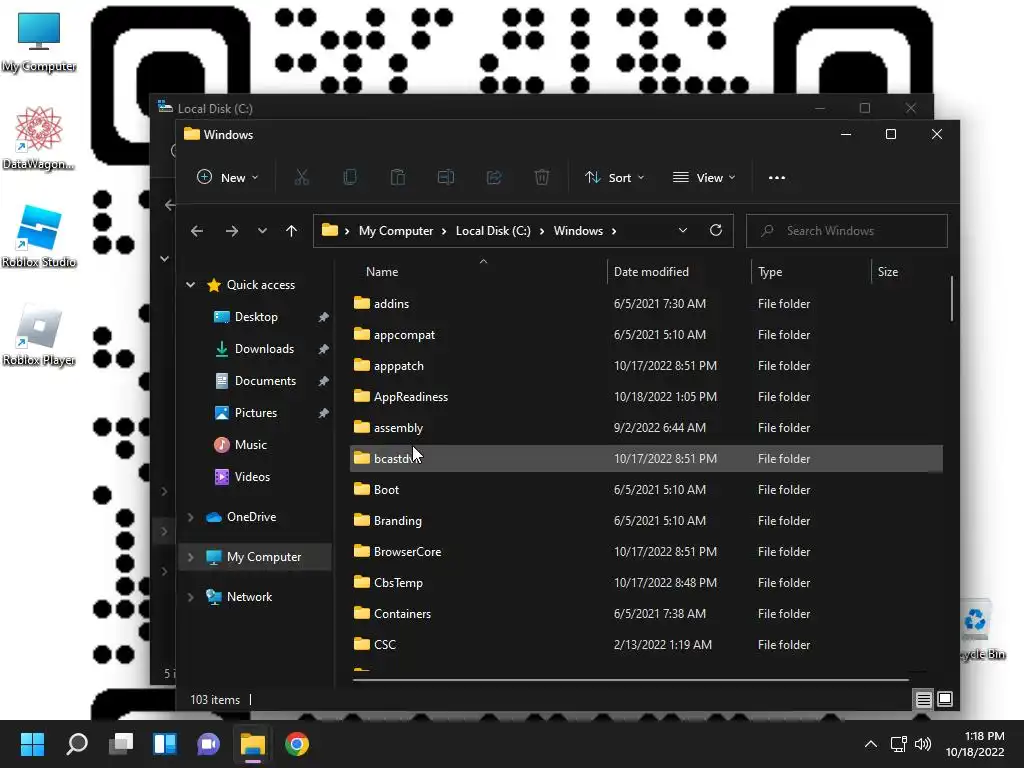Click File Explorer taskbar icon
The width and height of the screenshot is (1024, 768).
coord(253,744)
